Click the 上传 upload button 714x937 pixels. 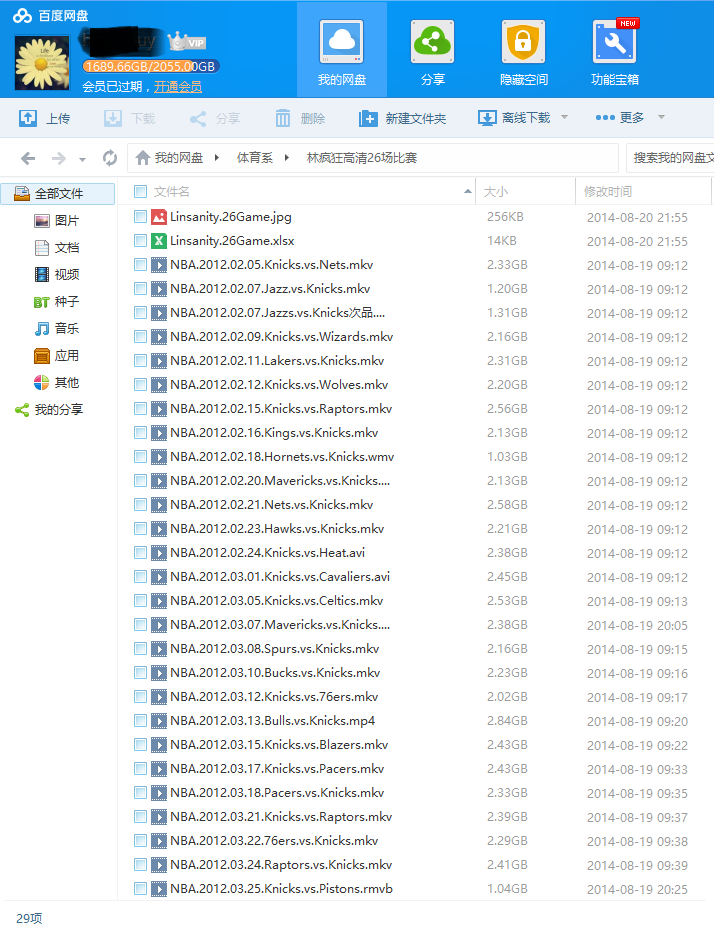[x=45, y=118]
